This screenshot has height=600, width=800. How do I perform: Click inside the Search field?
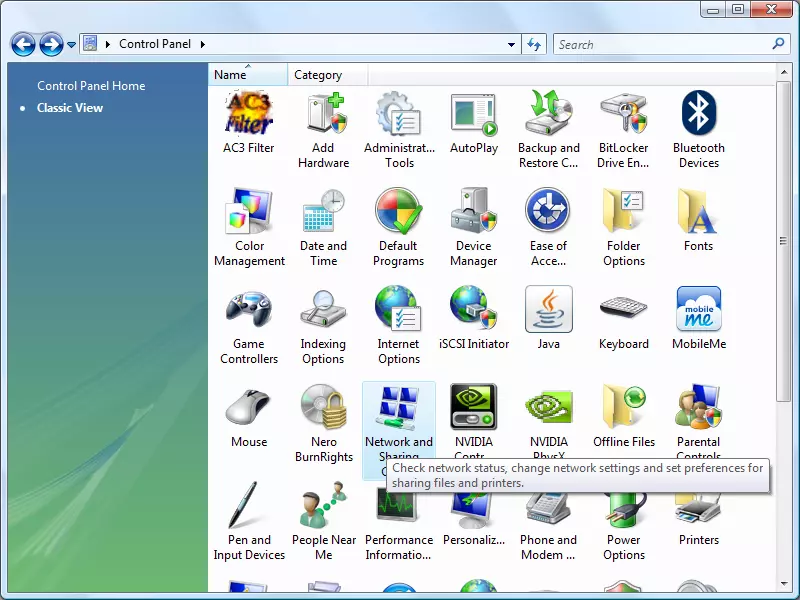point(663,44)
